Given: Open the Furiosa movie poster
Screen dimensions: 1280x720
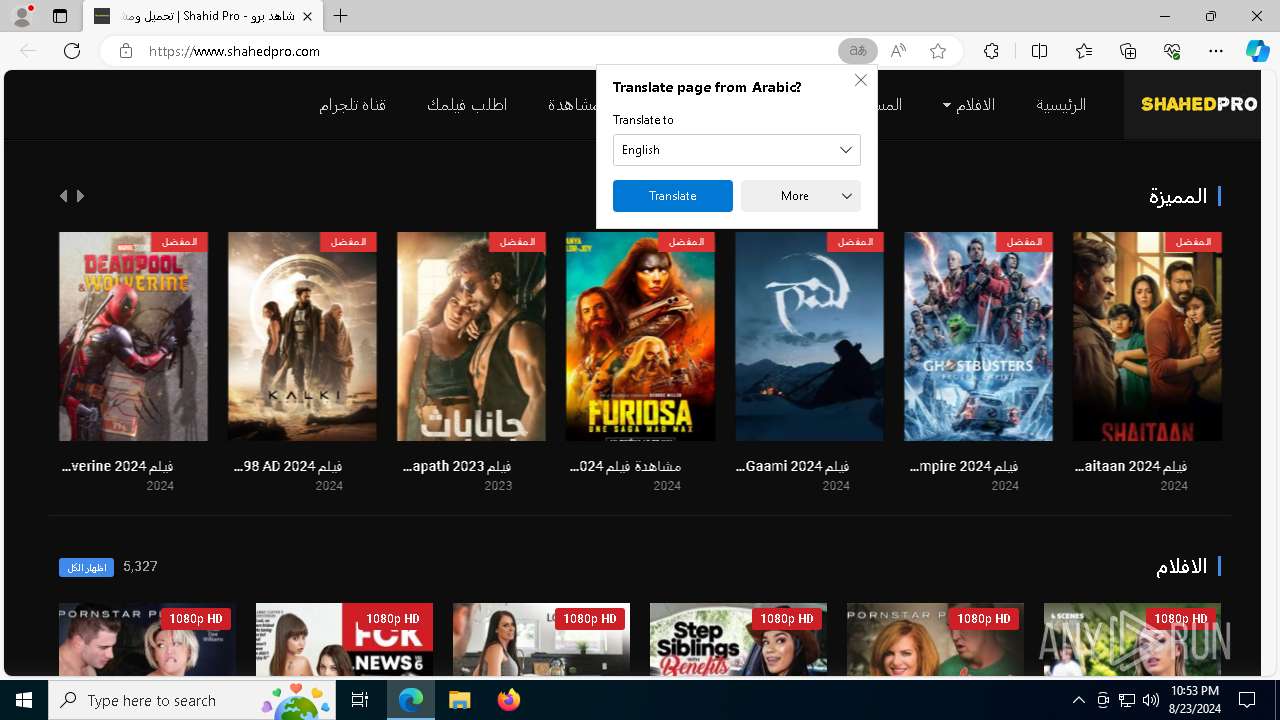Looking at the screenshot, I should (640, 336).
